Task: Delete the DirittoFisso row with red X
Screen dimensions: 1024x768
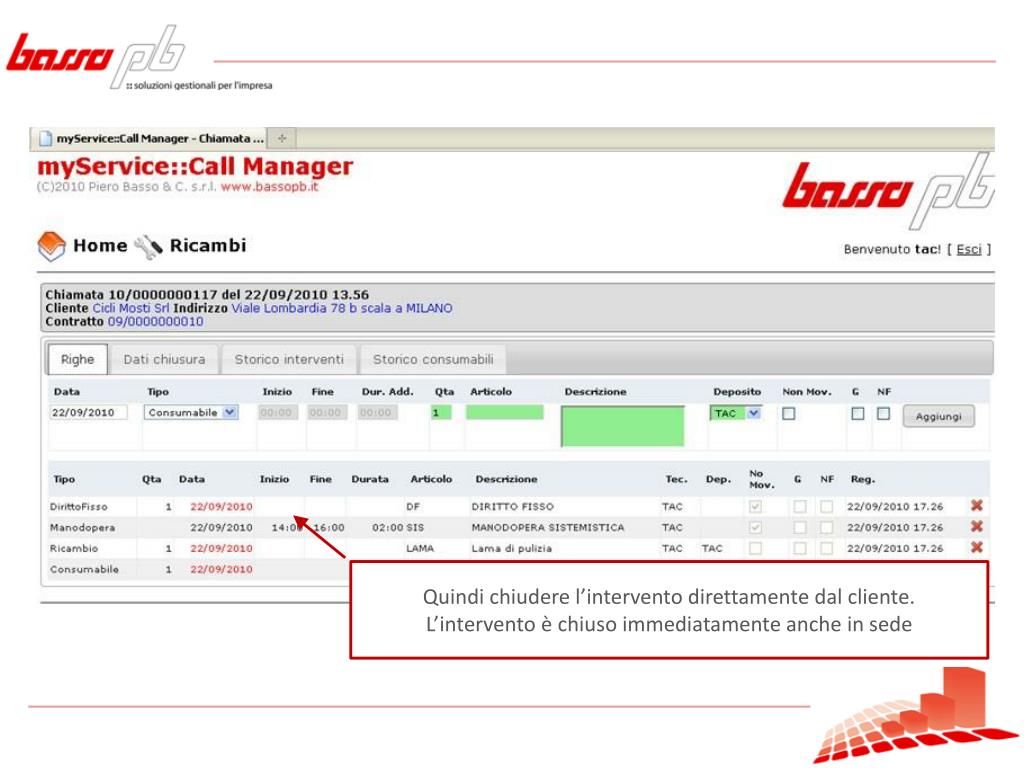Action: pyautogui.click(x=977, y=505)
